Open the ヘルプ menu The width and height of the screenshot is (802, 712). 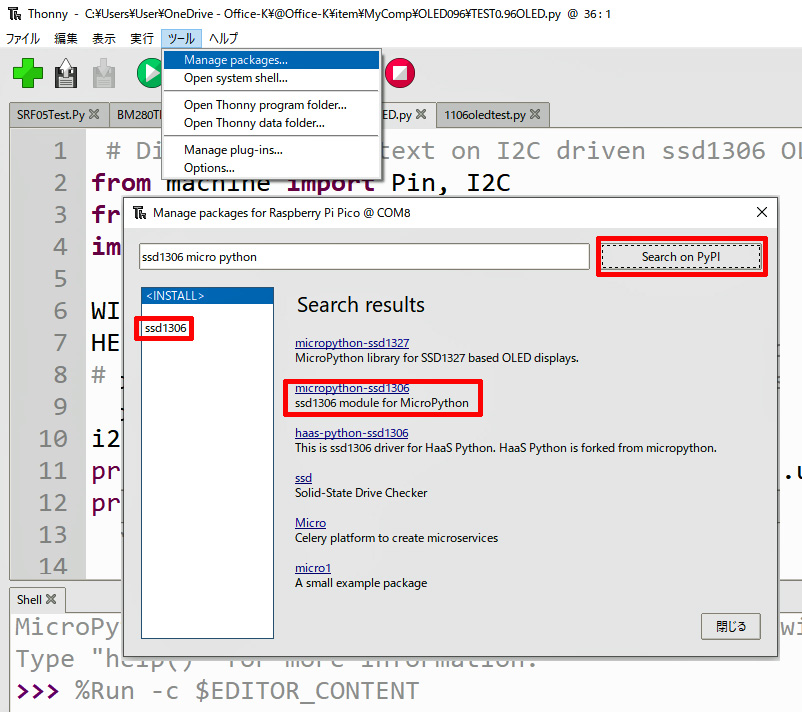pos(224,38)
